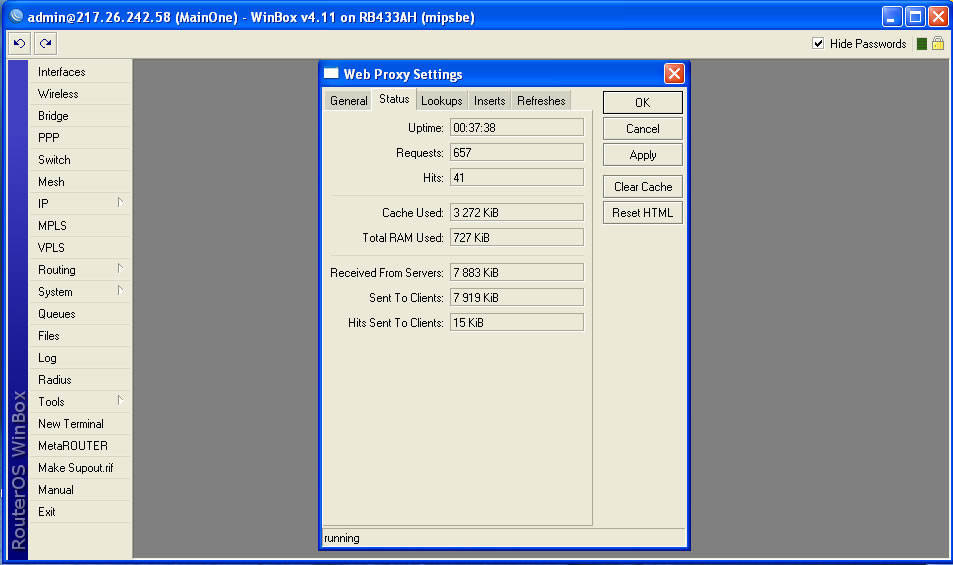The height and width of the screenshot is (565, 953).
Task: Open the Files menu
Action: 80,335
